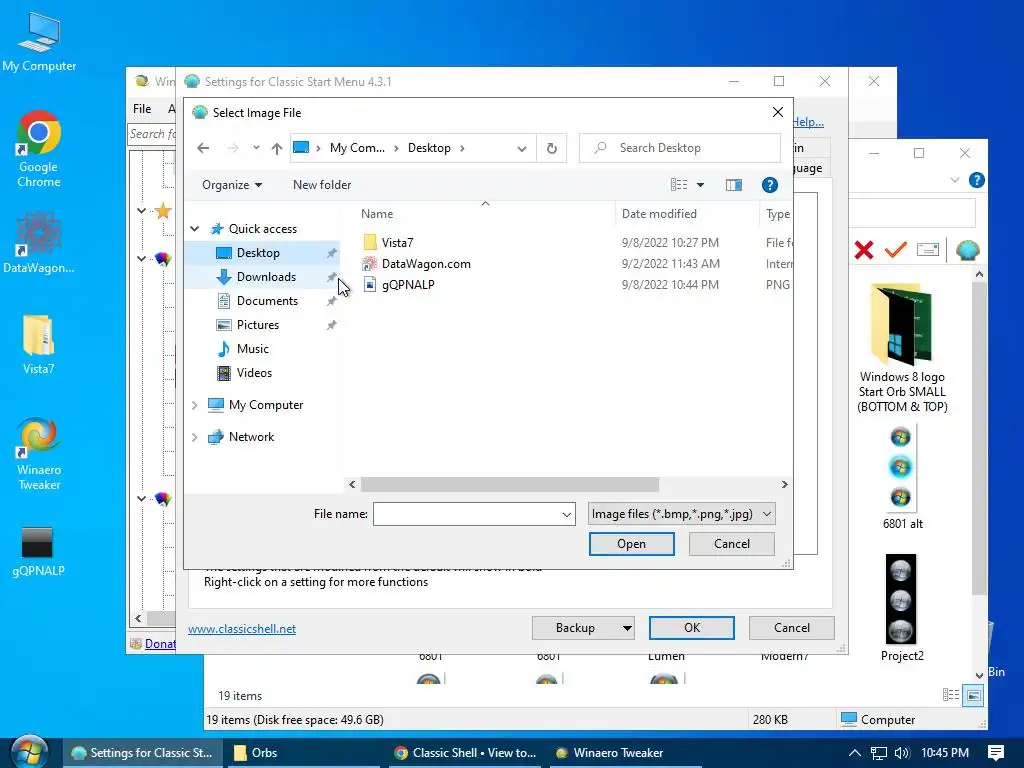Open My Computer desktop icon
Image resolution: width=1024 pixels, height=768 pixels.
39,41
